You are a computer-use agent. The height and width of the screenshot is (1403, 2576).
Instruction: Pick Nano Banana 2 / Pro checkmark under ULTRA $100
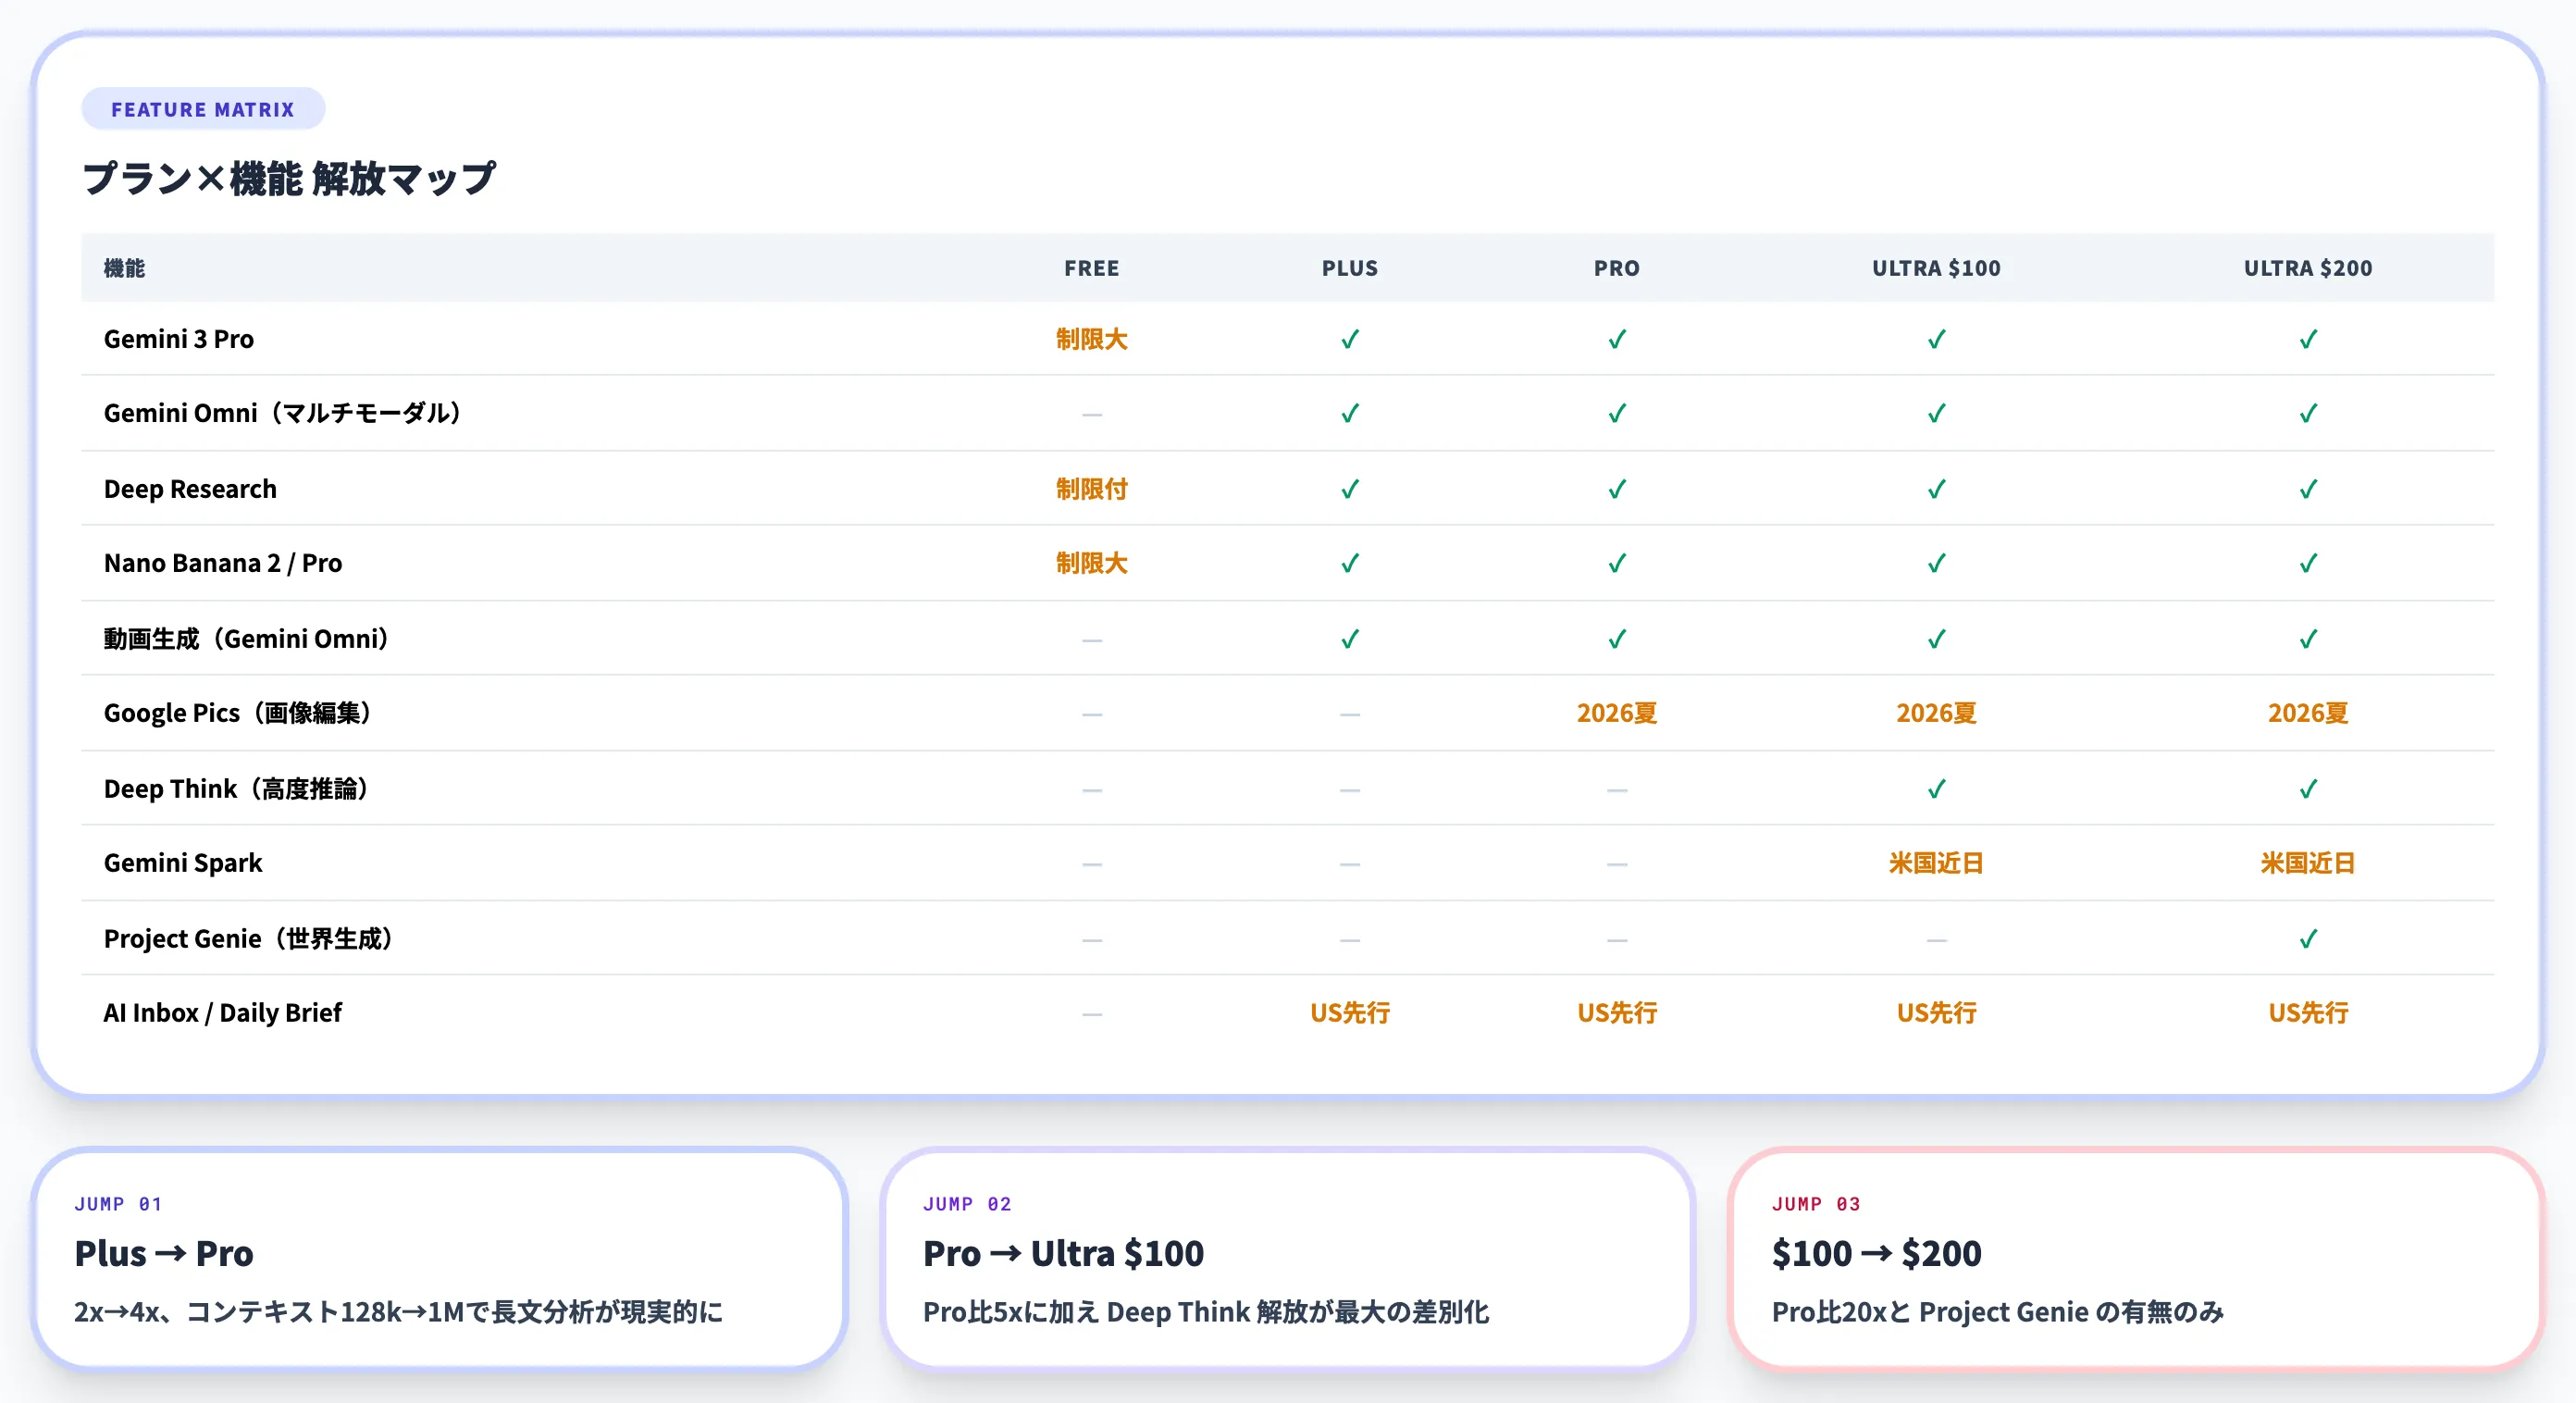point(1936,563)
